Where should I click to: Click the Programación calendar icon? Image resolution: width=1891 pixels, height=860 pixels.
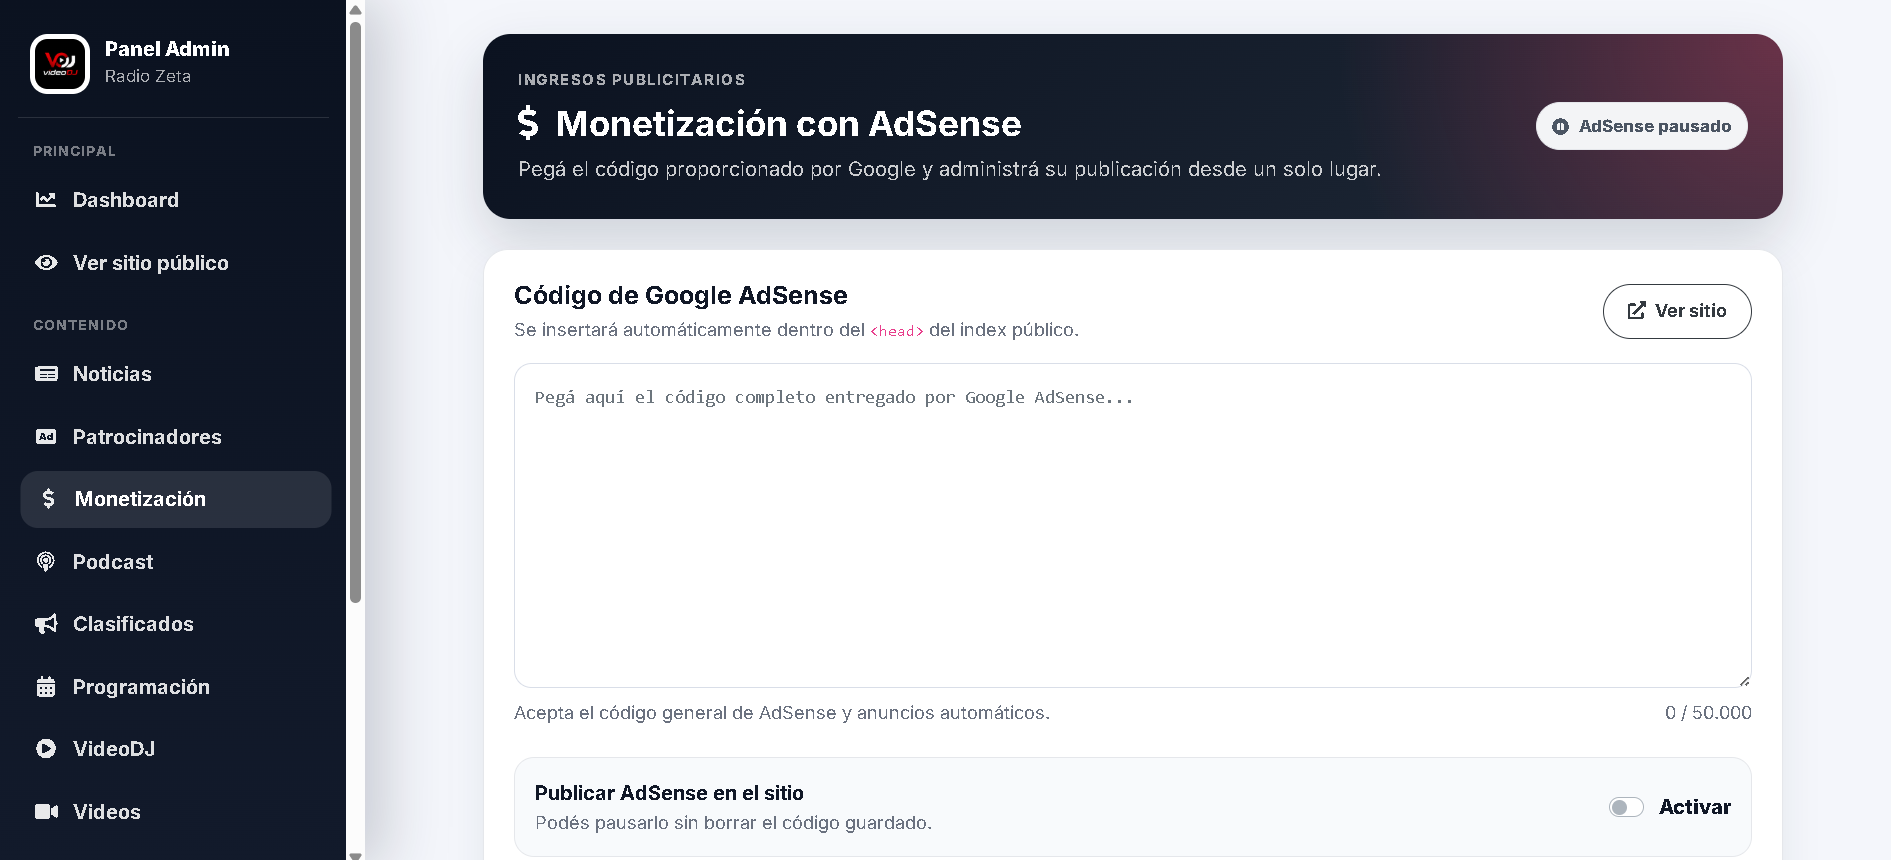(x=46, y=687)
